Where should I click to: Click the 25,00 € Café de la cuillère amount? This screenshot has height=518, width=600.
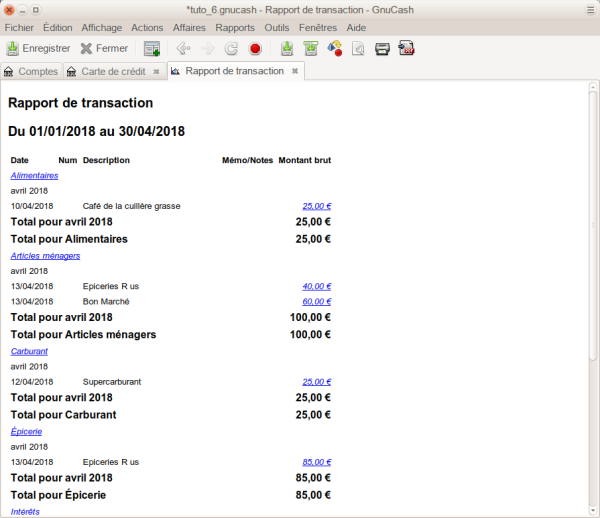pyautogui.click(x=317, y=206)
